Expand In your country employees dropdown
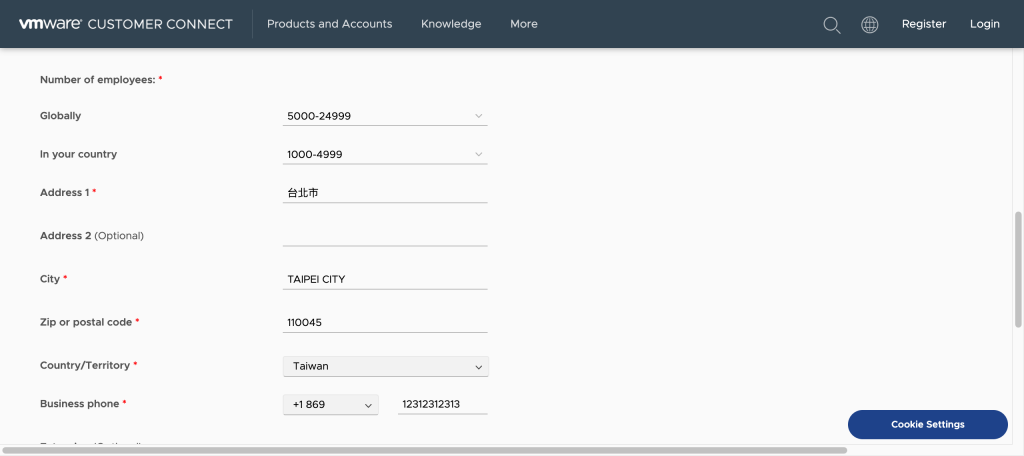 (x=385, y=155)
